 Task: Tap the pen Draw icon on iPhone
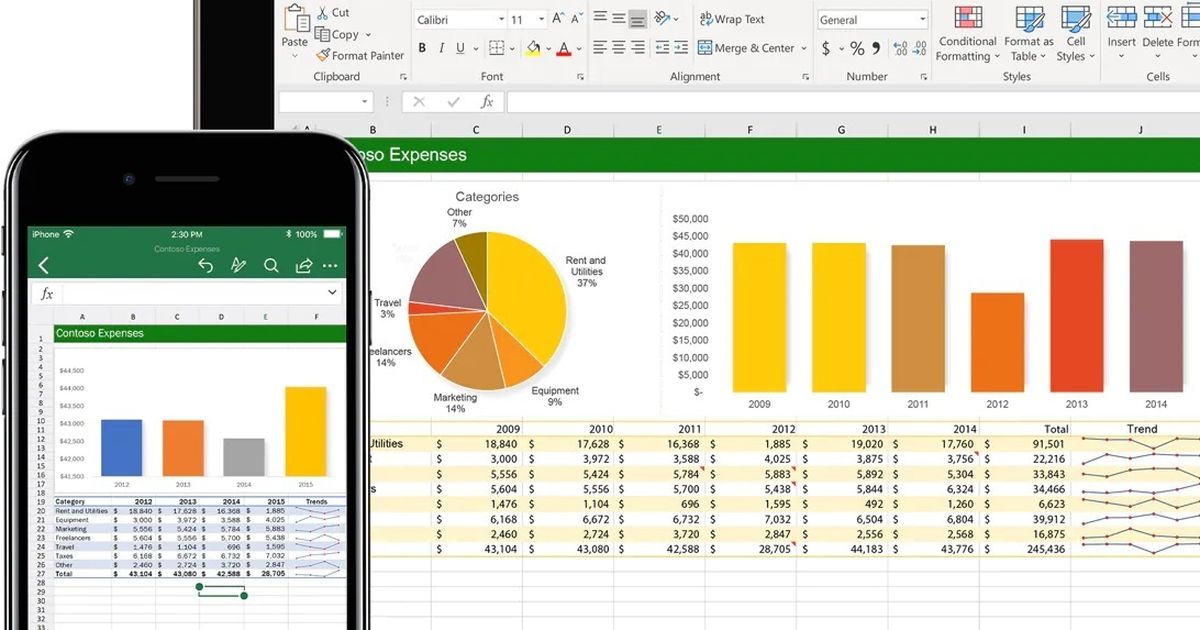coord(238,265)
